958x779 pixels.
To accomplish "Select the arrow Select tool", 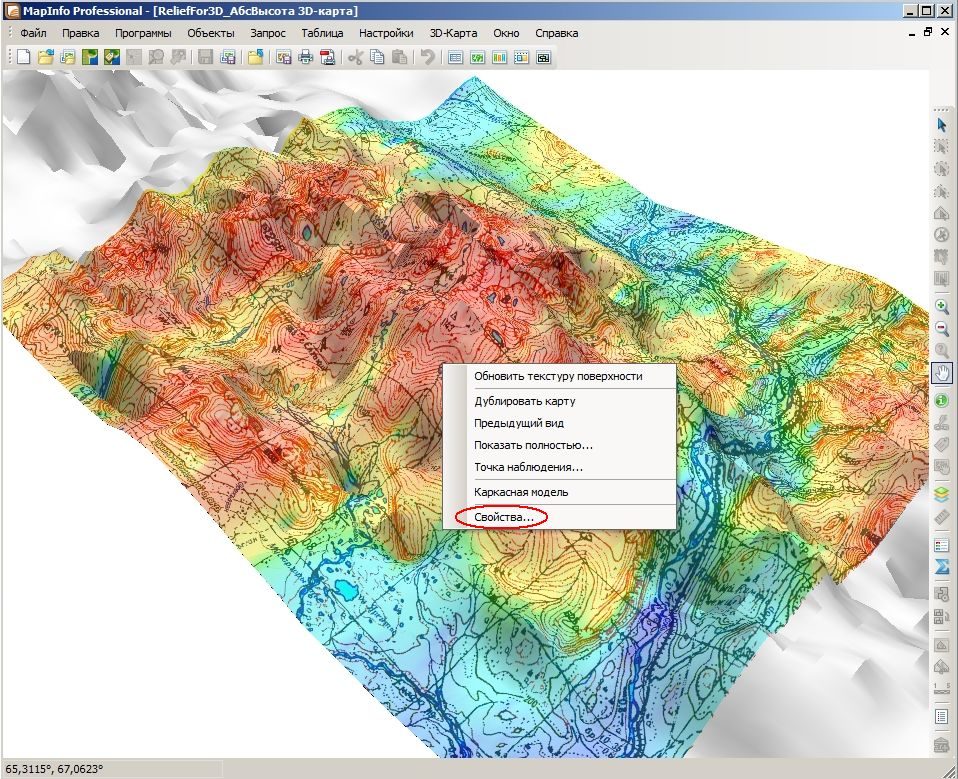I will (942, 125).
